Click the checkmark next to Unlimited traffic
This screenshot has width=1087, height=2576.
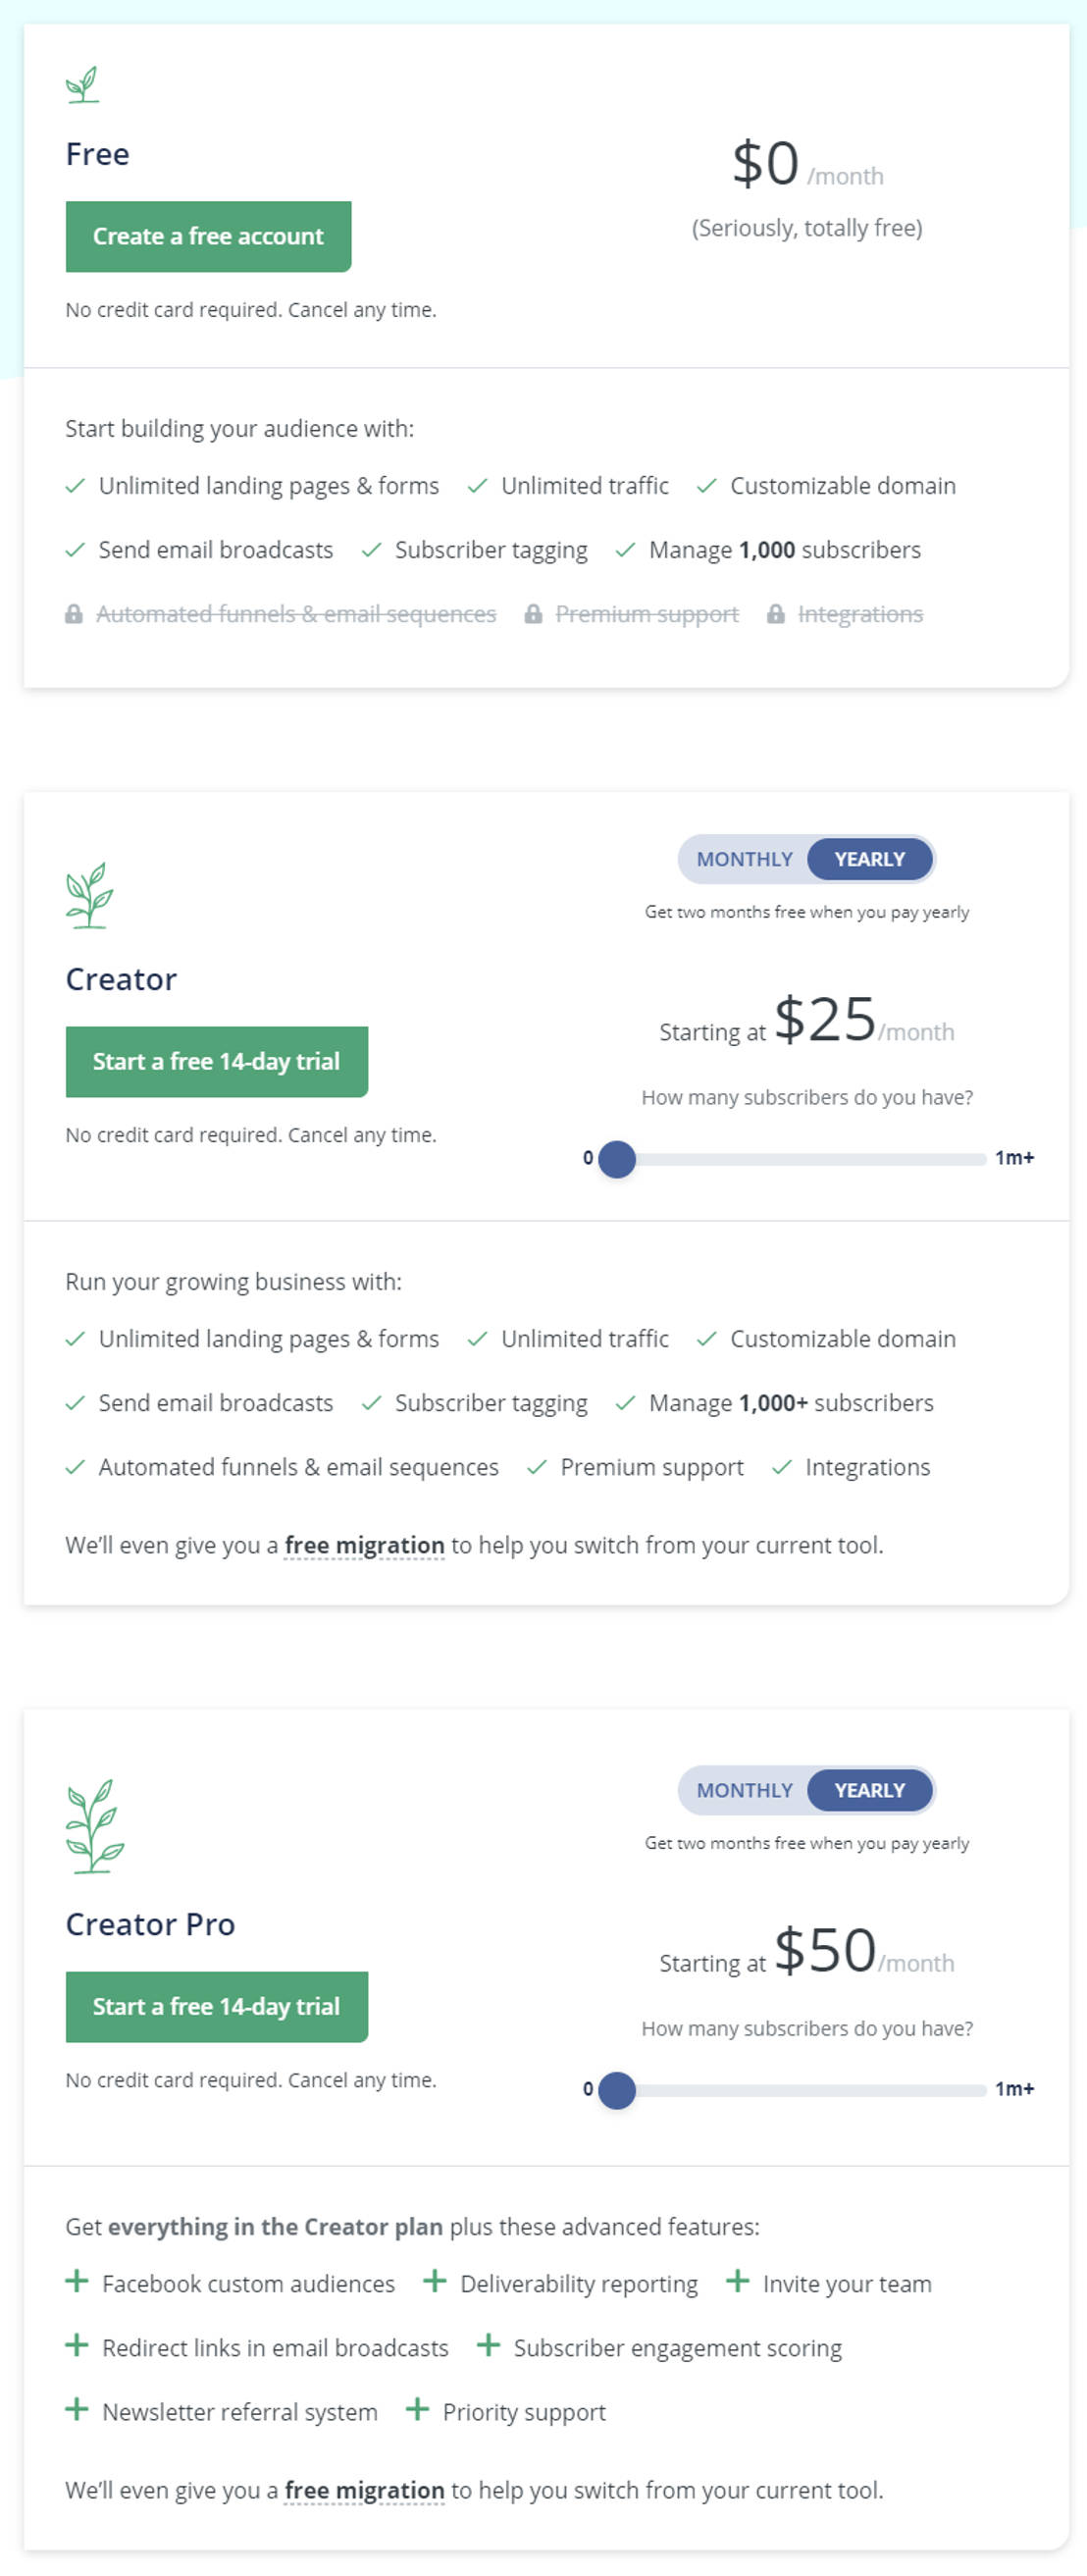click(x=478, y=485)
